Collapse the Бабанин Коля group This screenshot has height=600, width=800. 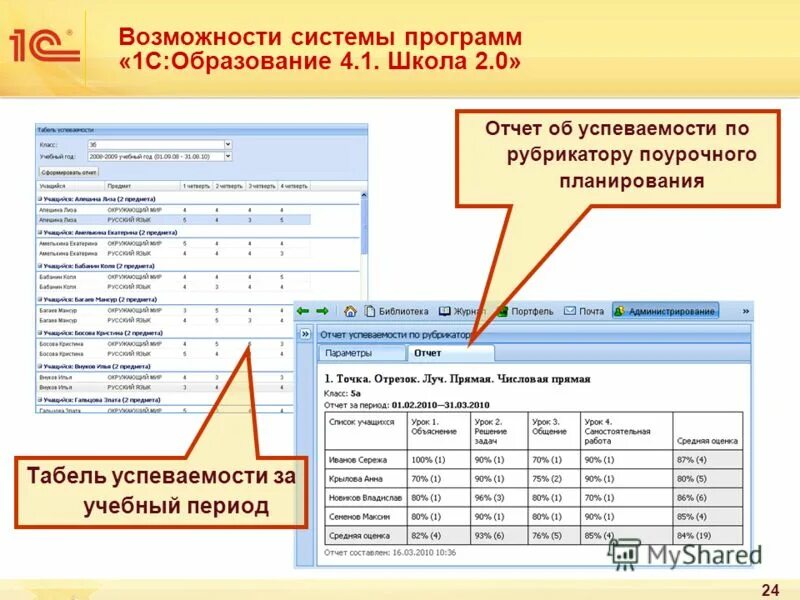[x=40, y=266]
